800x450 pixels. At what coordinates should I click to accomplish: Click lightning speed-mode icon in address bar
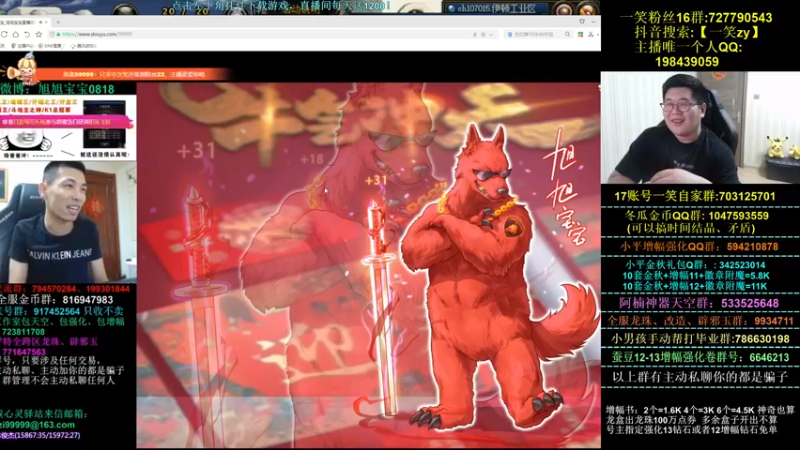(474, 35)
